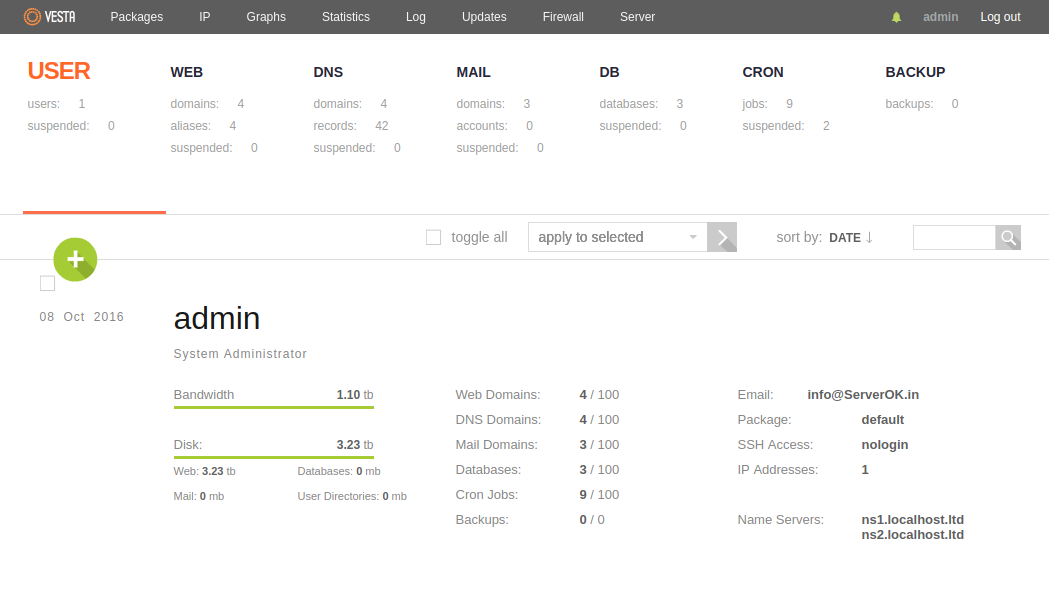Screen dimensions: 1049x592
Task: Click the notification bell icon
Action: [x=895, y=16]
